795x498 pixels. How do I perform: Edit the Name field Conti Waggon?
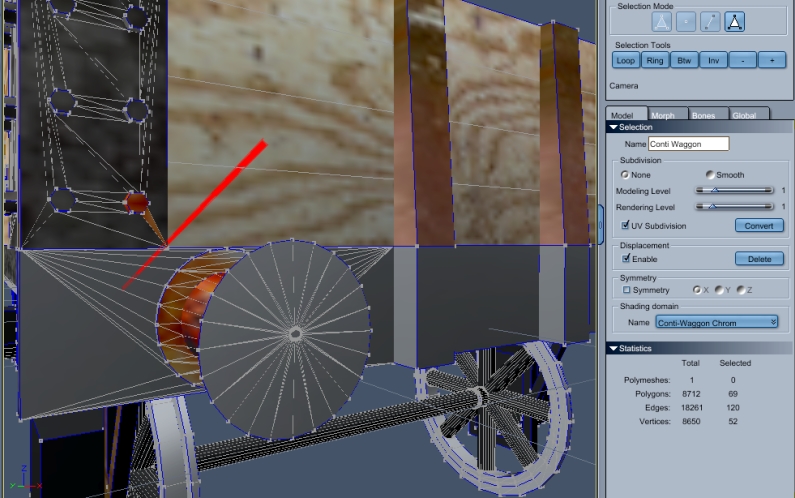point(689,144)
